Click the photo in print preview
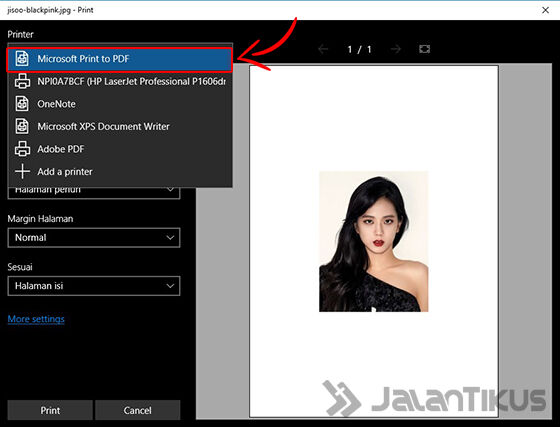560x427 pixels. pyautogui.click(x=374, y=242)
